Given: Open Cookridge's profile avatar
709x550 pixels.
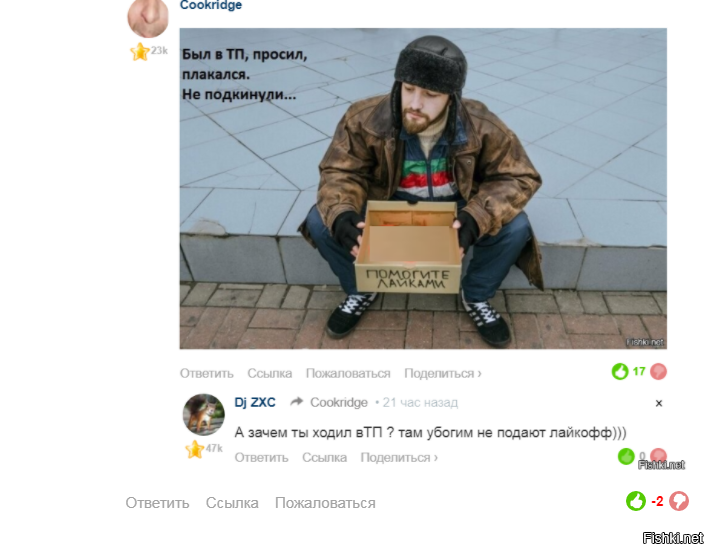Looking at the screenshot, I should (x=148, y=17).
